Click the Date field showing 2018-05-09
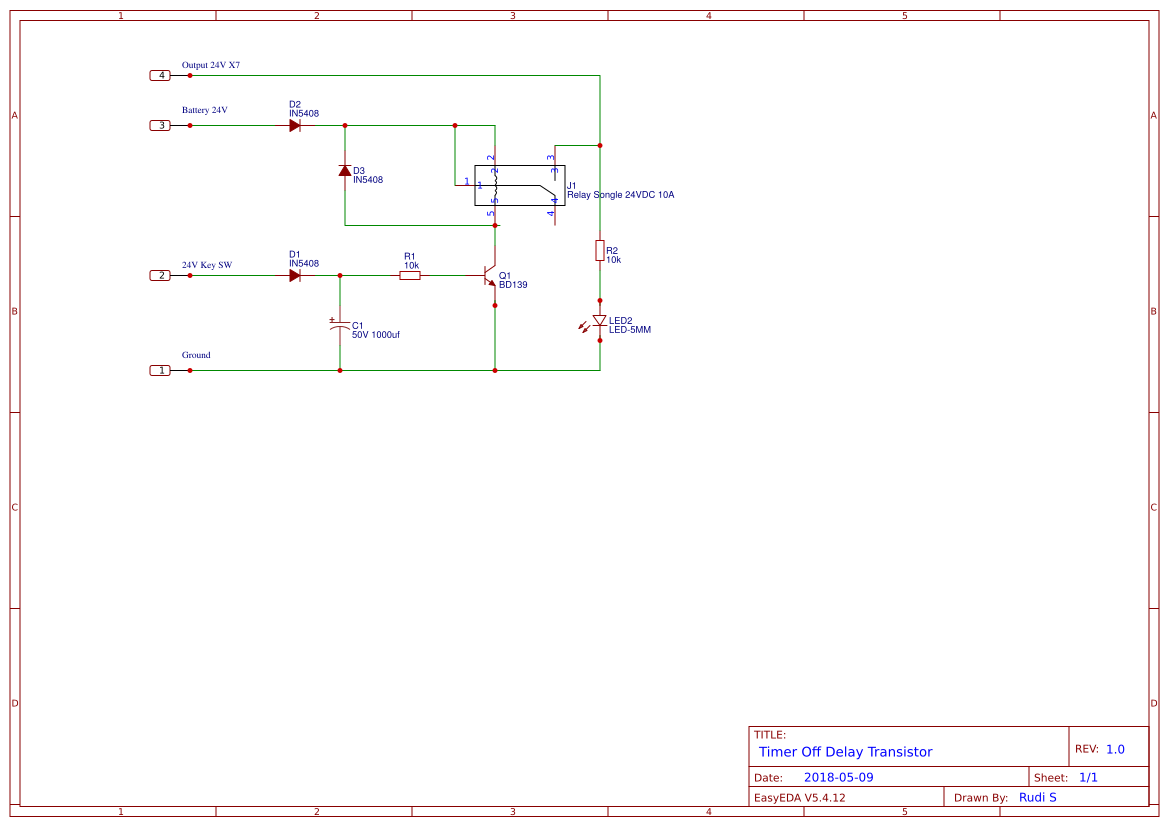 coord(838,777)
